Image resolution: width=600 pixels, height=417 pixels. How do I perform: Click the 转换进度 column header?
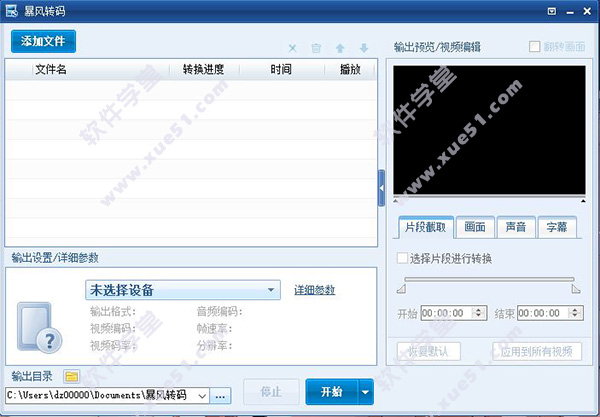(204, 70)
